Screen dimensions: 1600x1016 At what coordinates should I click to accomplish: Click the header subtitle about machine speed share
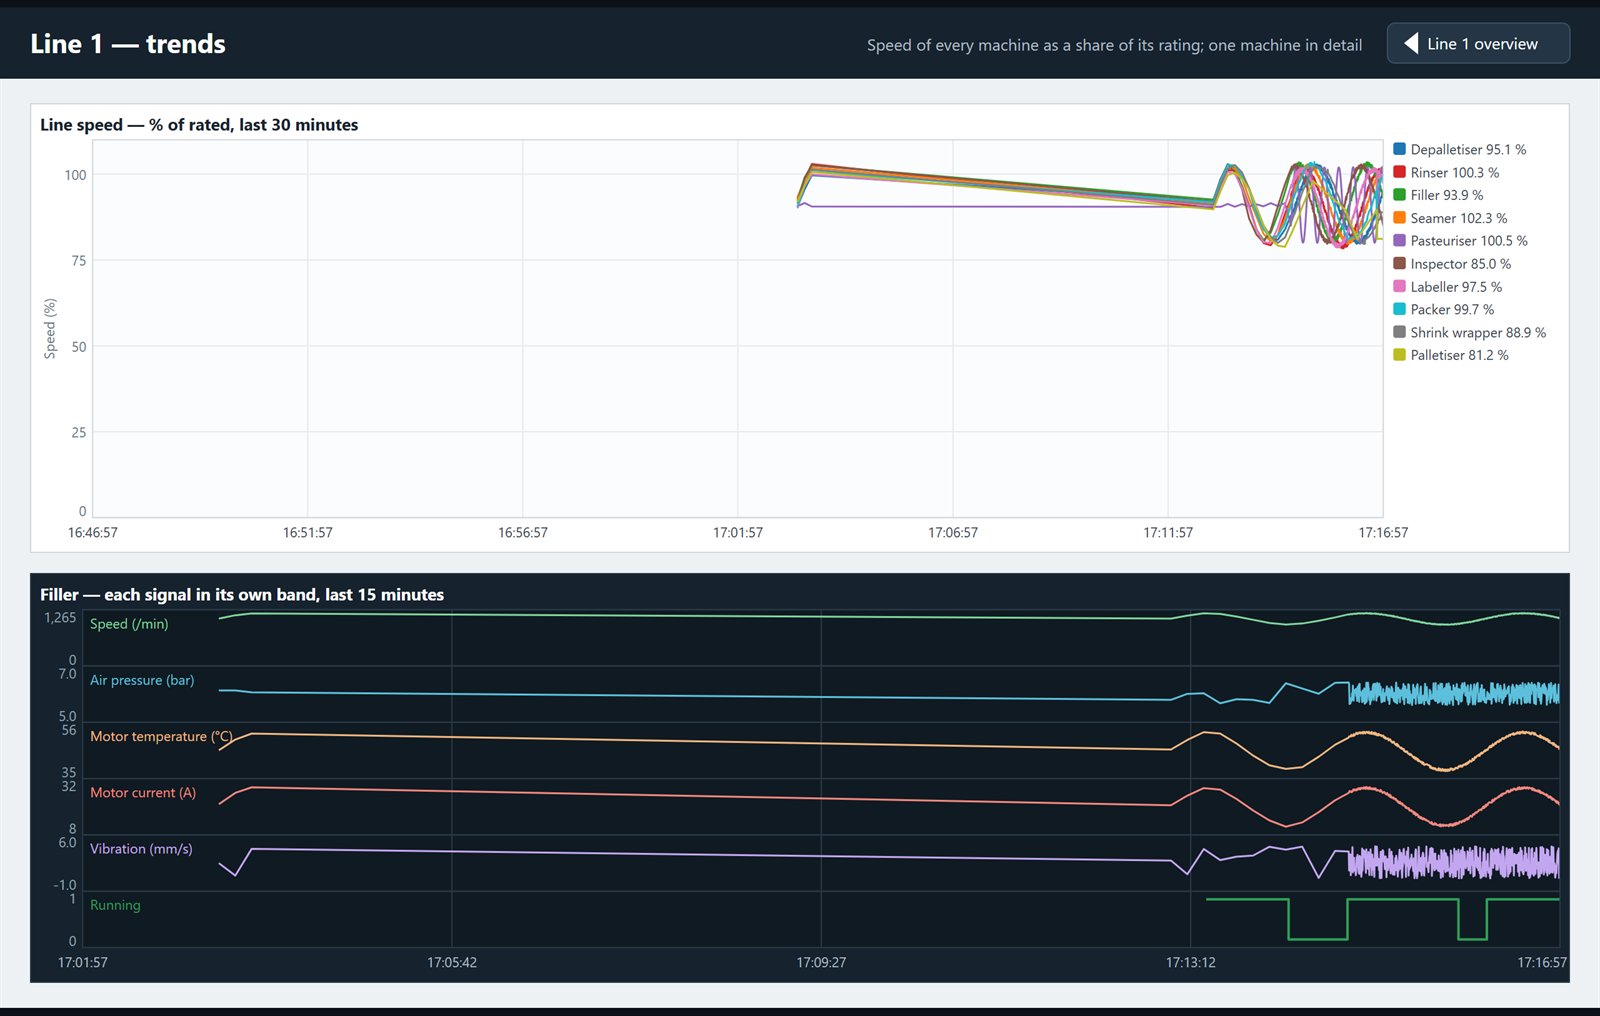1114,45
